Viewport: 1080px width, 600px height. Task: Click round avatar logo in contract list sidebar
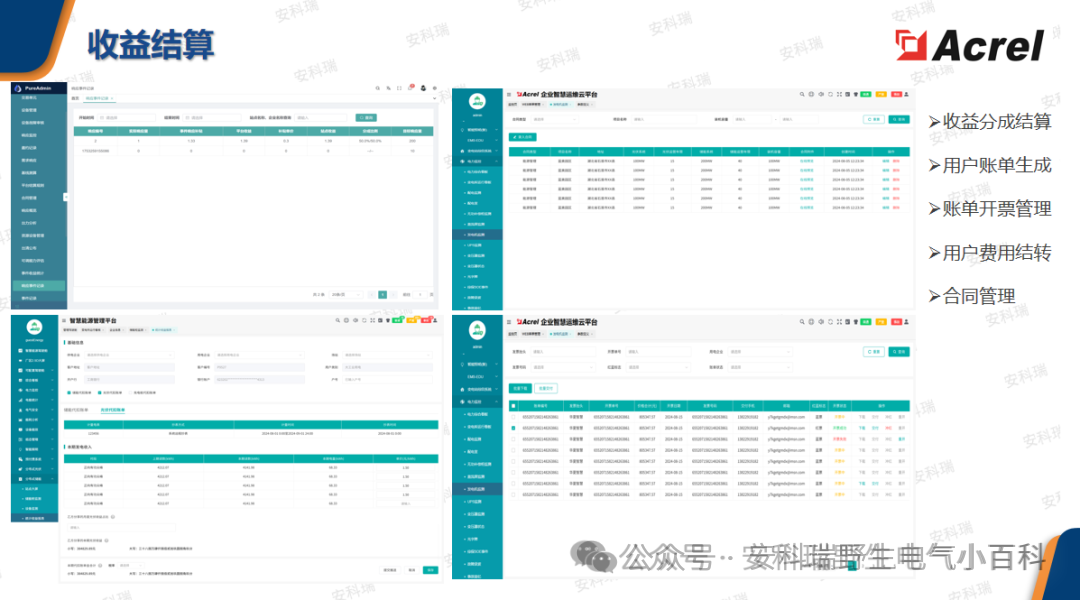(477, 102)
